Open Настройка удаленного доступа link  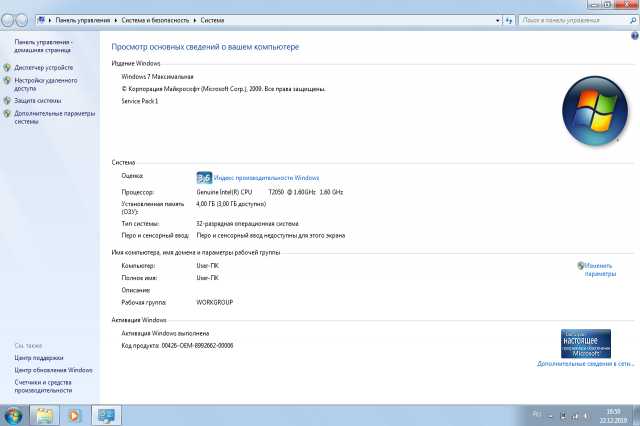pyautogui.click(x=46, y=84)
